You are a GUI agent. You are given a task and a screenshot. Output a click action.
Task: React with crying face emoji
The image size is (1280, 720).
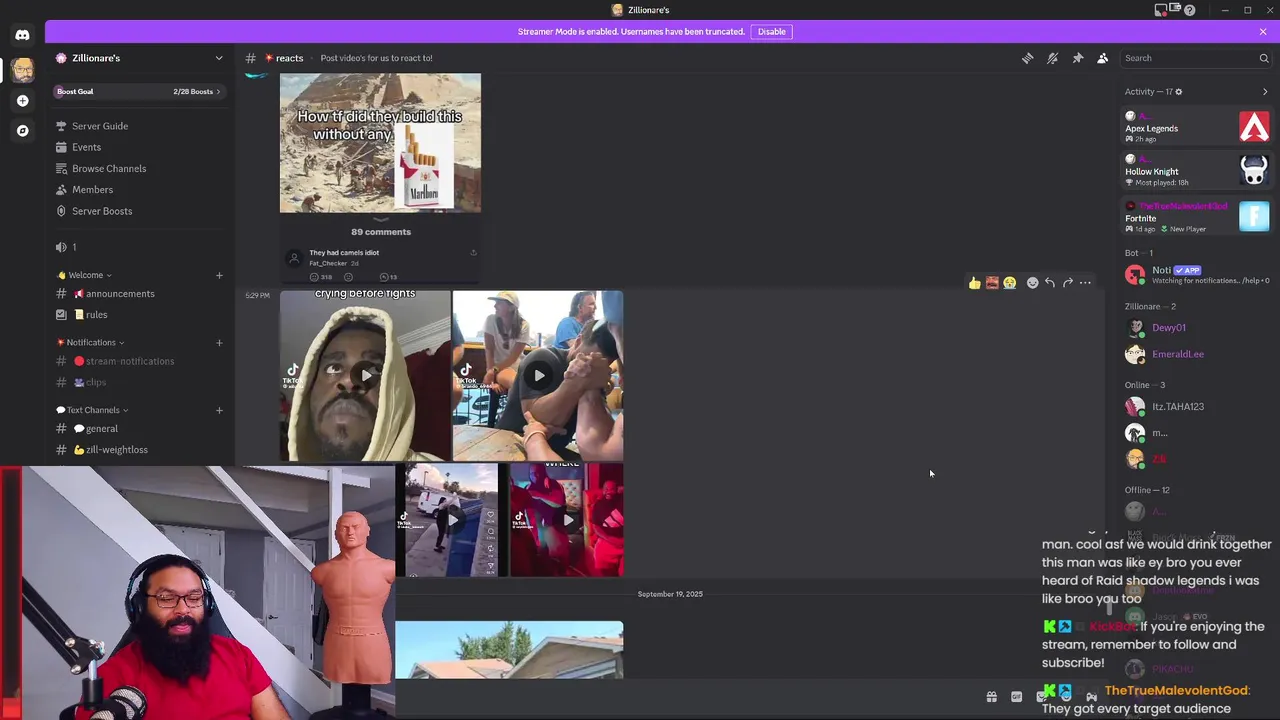(1010, 283)
